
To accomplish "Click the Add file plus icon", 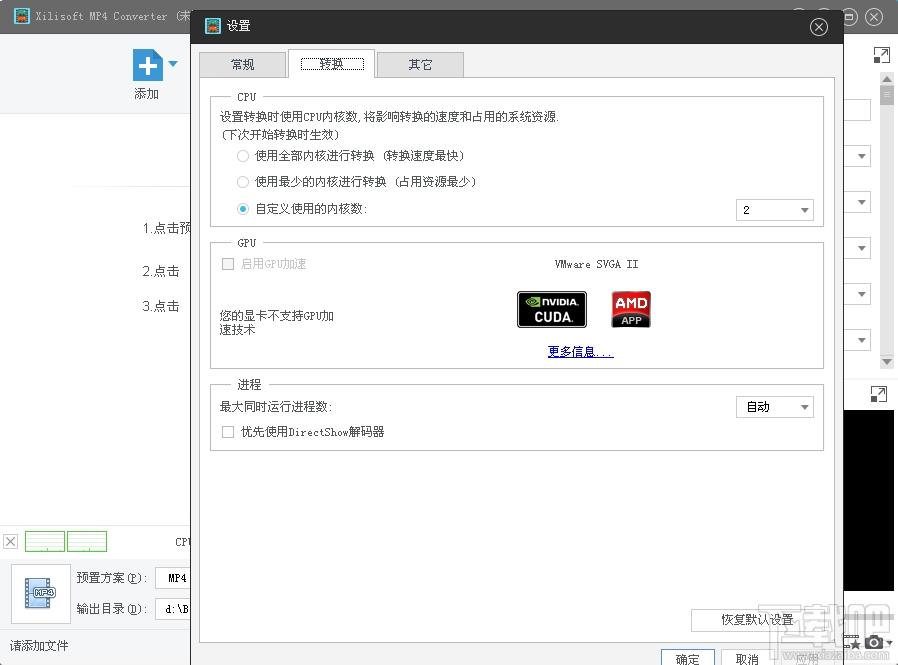I will [x=147, y=65].
